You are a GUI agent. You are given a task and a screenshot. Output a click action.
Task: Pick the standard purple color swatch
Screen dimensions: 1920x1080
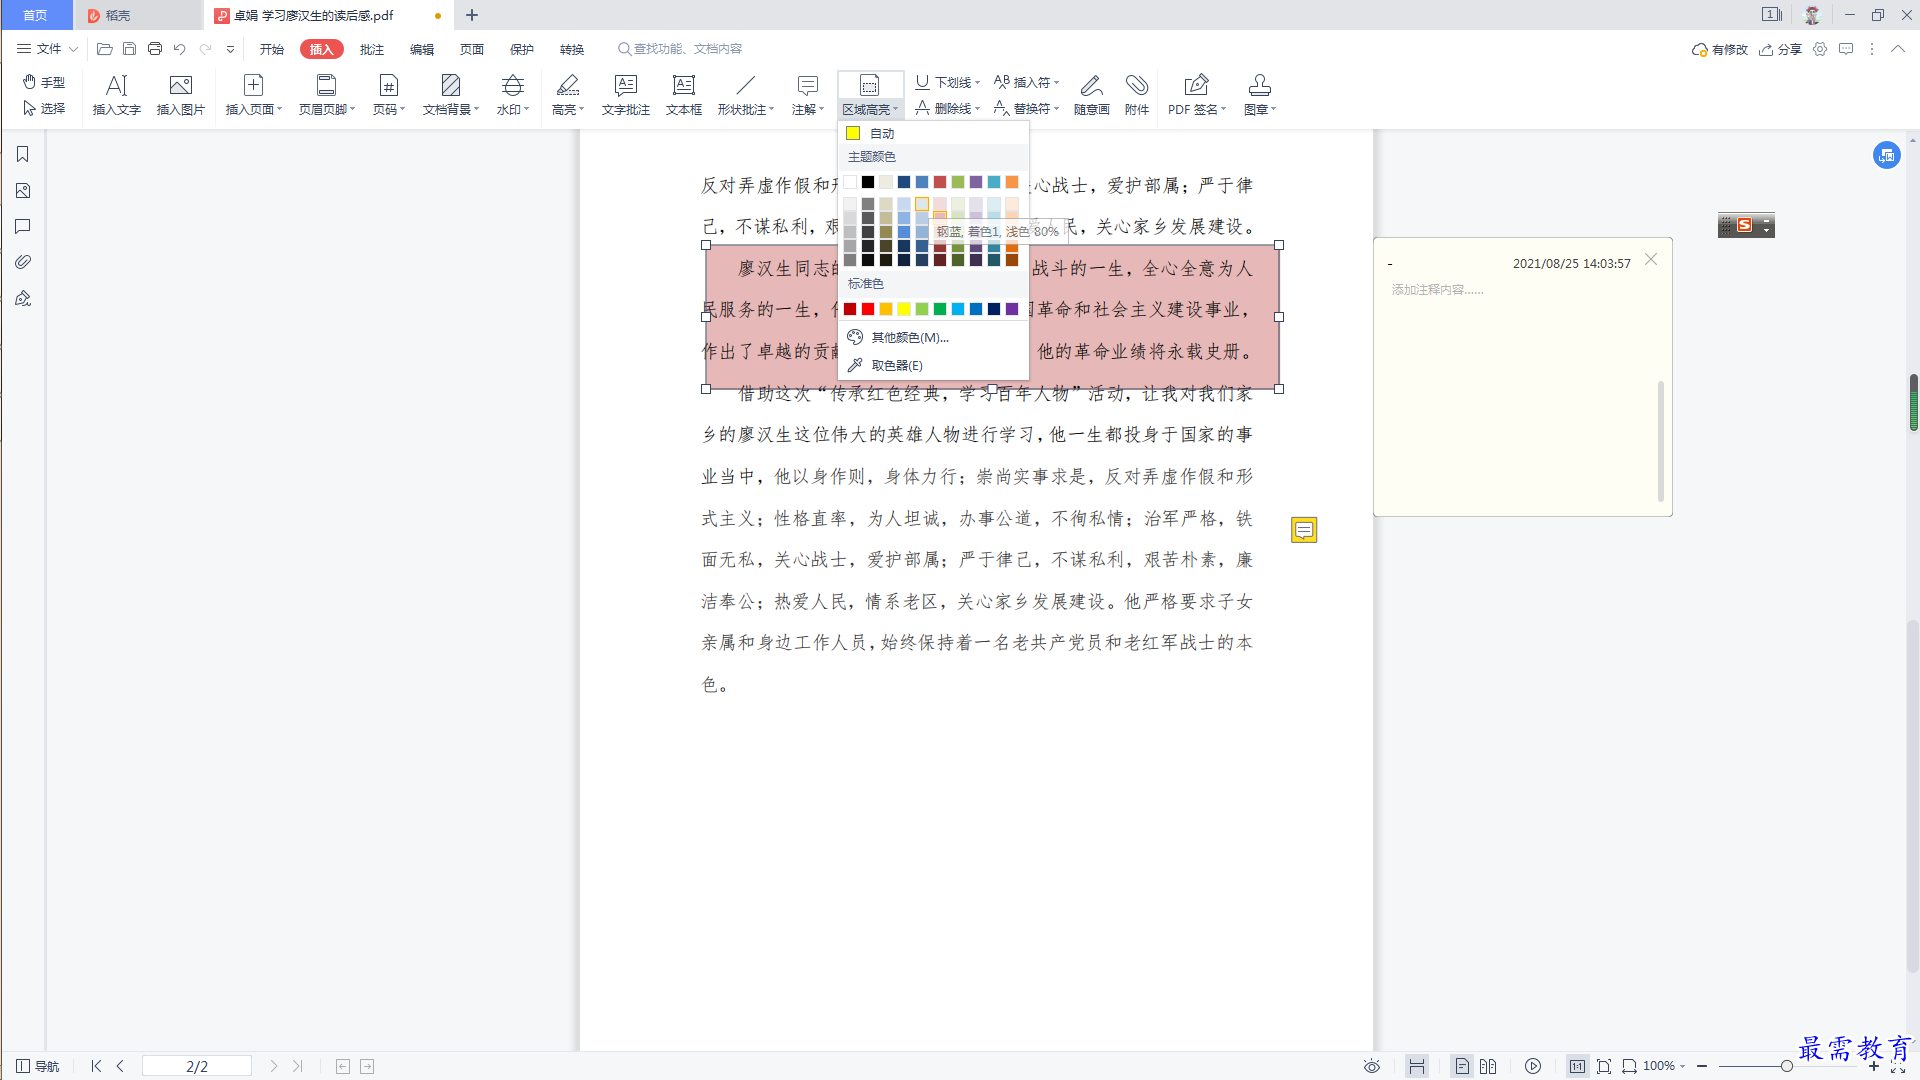pos(1012,309)
